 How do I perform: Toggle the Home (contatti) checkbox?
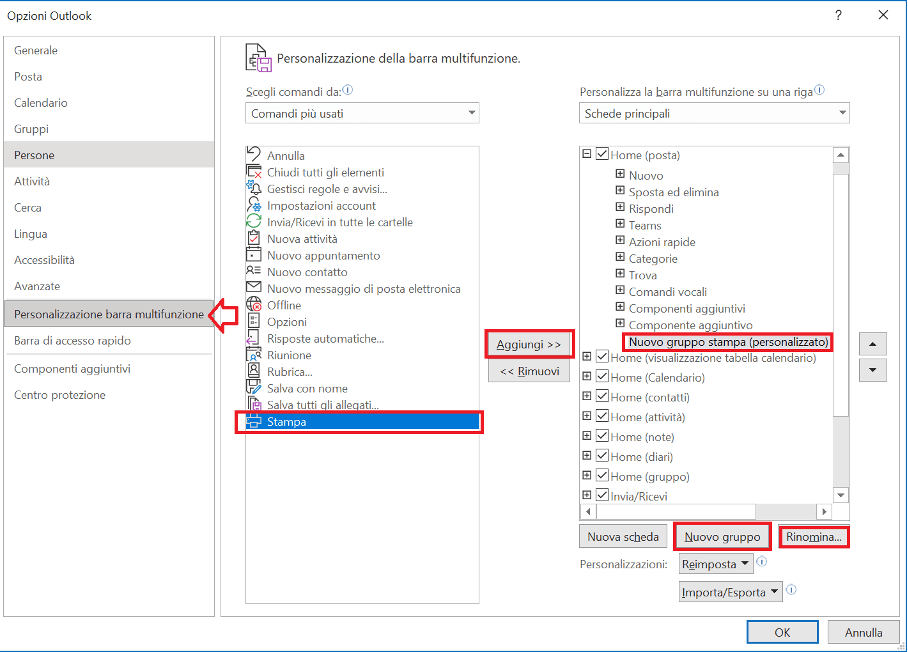602,396
